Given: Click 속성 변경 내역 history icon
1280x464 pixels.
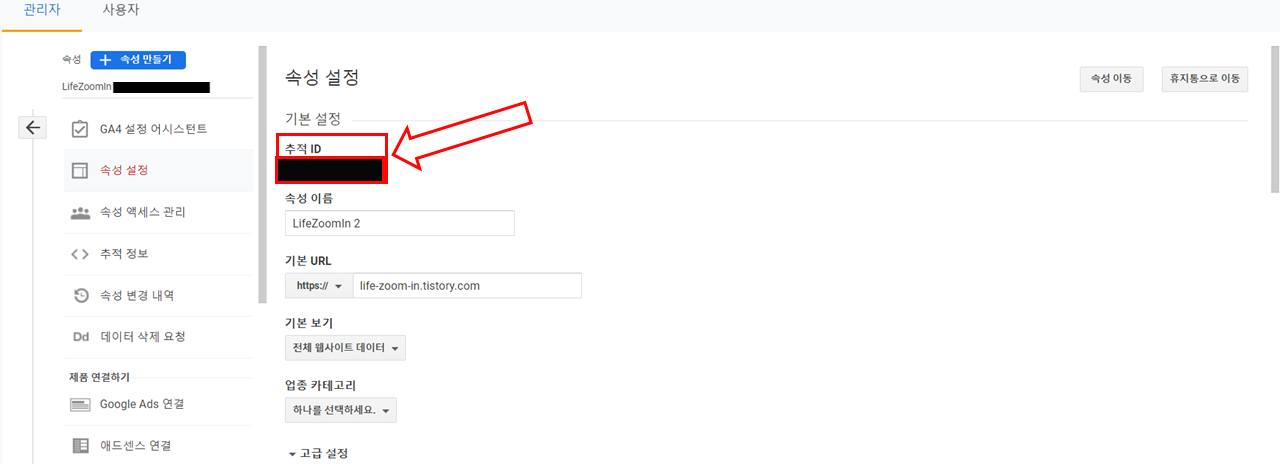Looking at the screenshot, I should click(80, 296).
